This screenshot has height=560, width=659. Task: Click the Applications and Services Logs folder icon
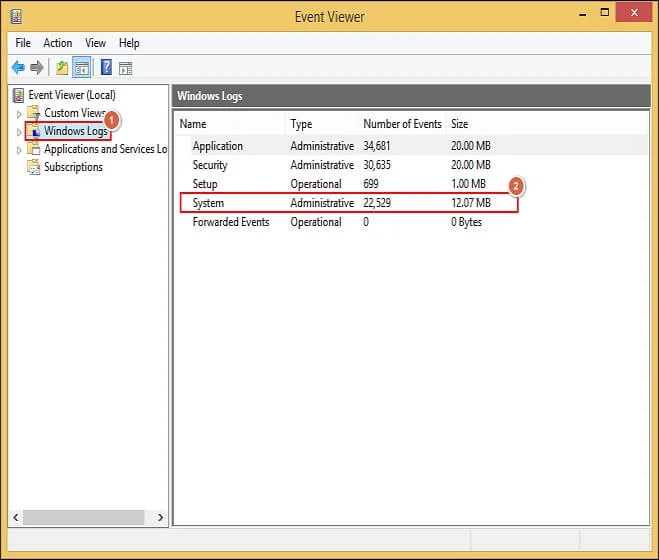(x=34, y=148)
